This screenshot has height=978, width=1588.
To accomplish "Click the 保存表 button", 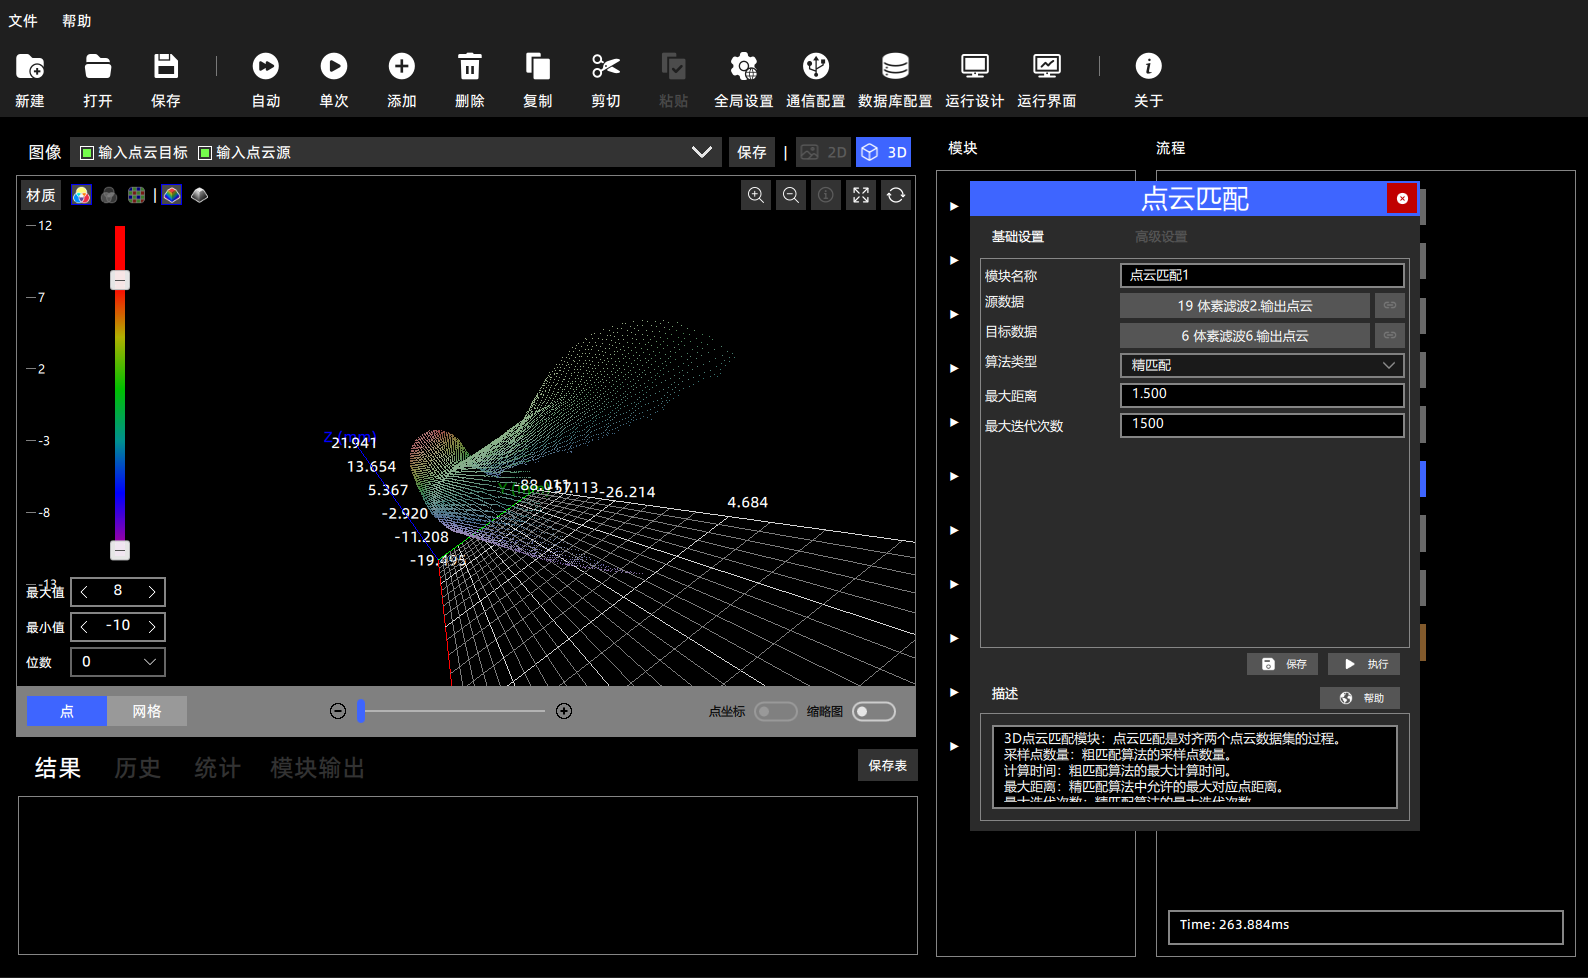I will (x=888, y=766).
